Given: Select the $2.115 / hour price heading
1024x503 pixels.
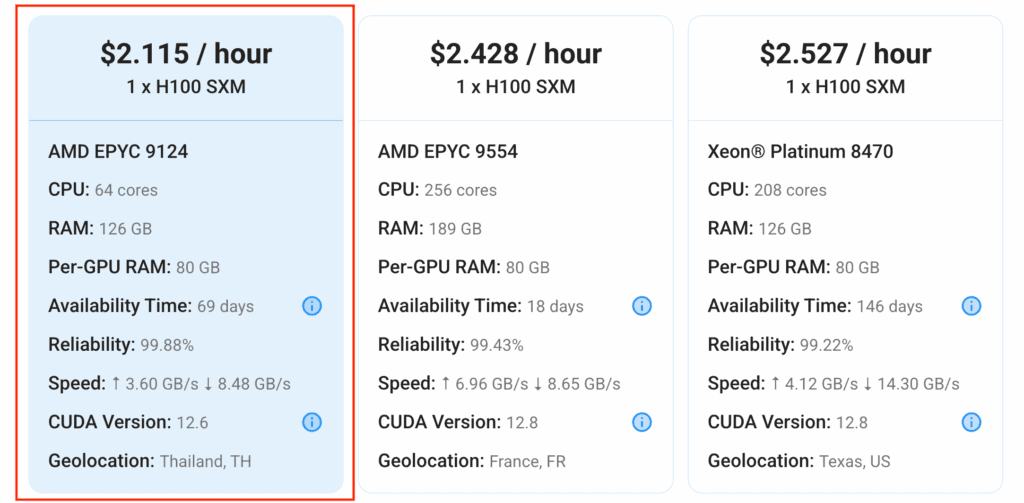Looking at the screenshot, I should [186, 54].
